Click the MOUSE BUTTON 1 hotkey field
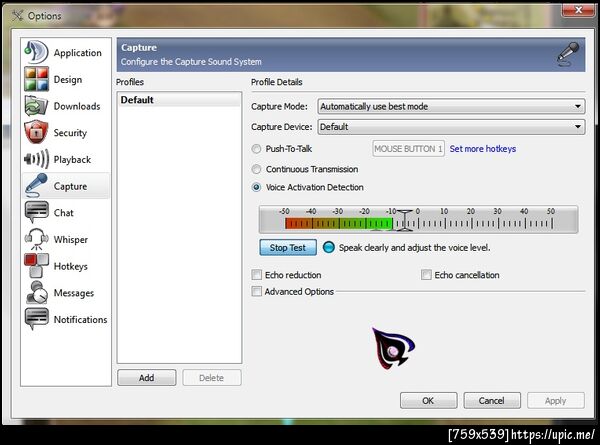The width and height of the screenshot is (600, 445). [x=408, y=149]
